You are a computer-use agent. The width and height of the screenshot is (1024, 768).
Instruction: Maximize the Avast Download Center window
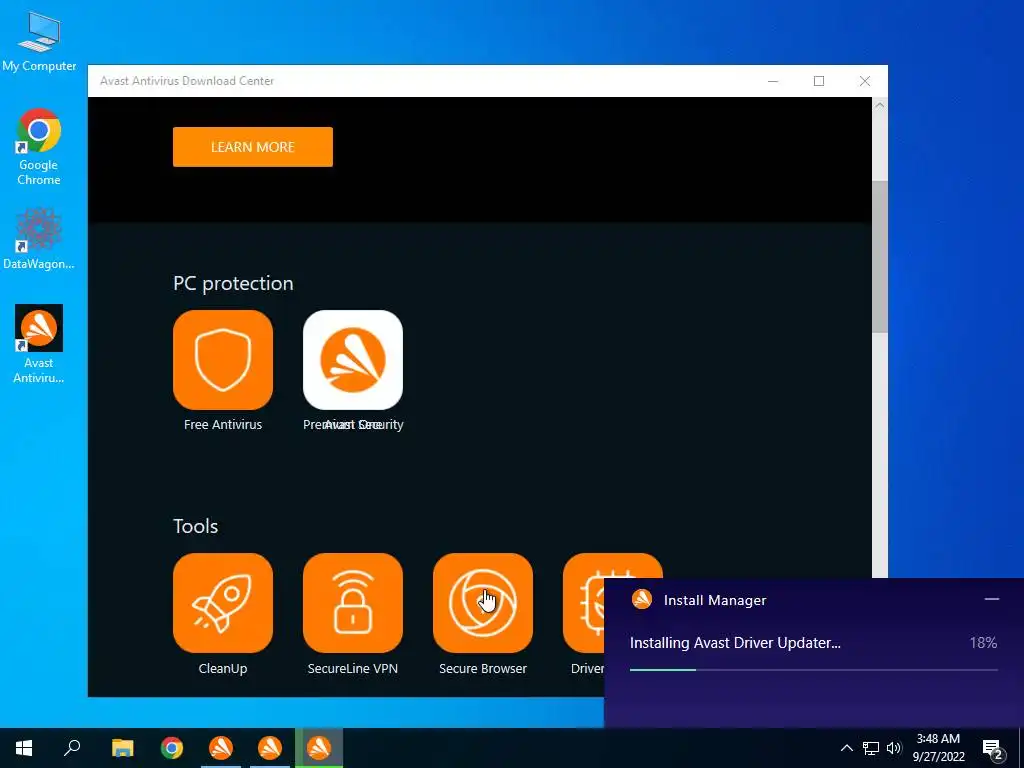pyautogui.click(x=819, y=81)
